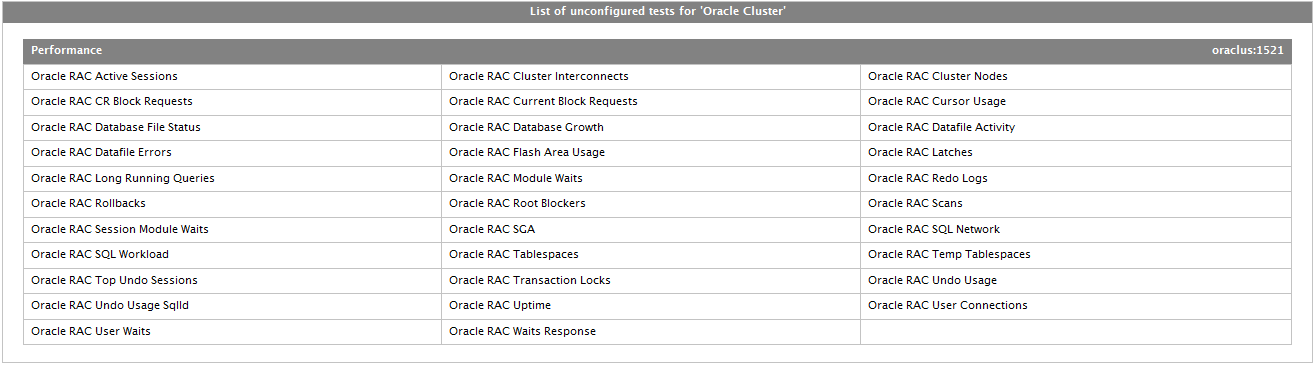Open Oracle RAC CR Block Requests

pos(112,101)
